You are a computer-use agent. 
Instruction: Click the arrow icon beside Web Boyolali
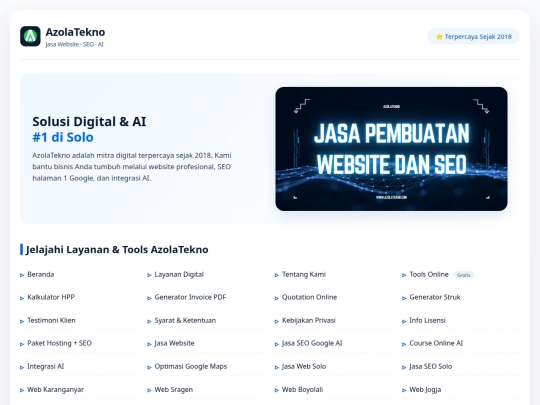tap(277, 391)
